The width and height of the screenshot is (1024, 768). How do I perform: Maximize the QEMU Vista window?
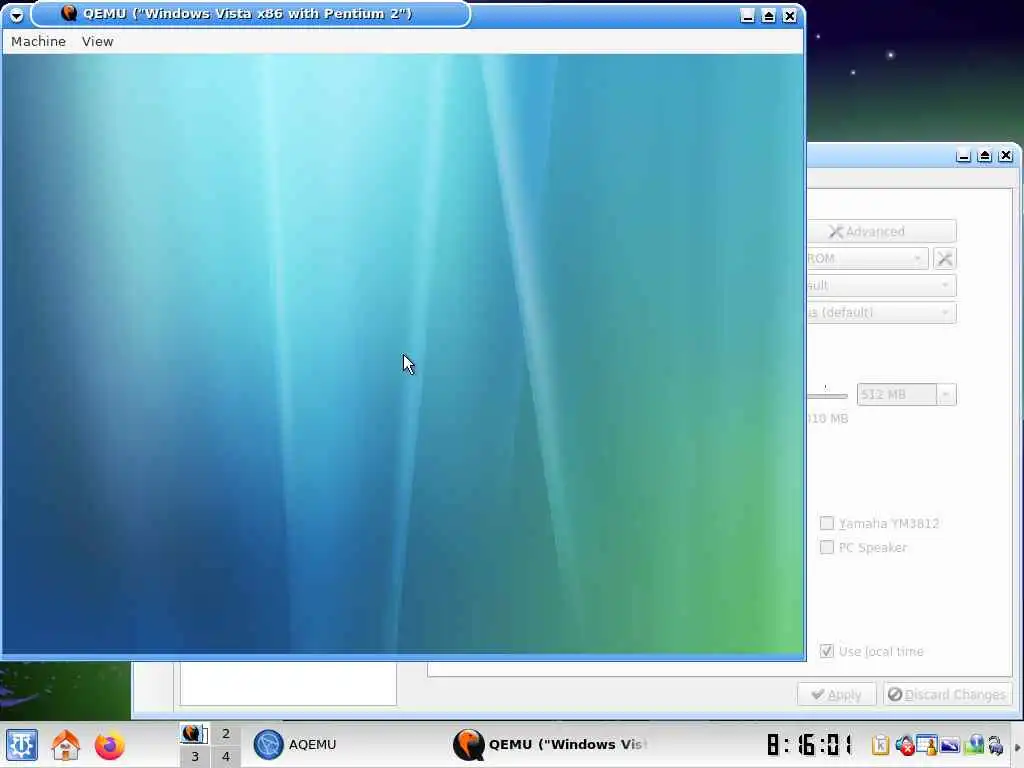pos(769,16)
